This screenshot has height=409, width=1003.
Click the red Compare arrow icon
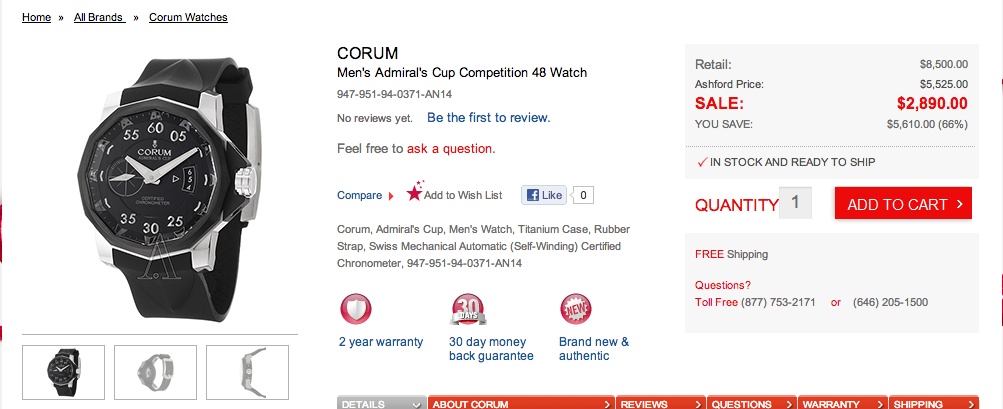click(391, 196)
